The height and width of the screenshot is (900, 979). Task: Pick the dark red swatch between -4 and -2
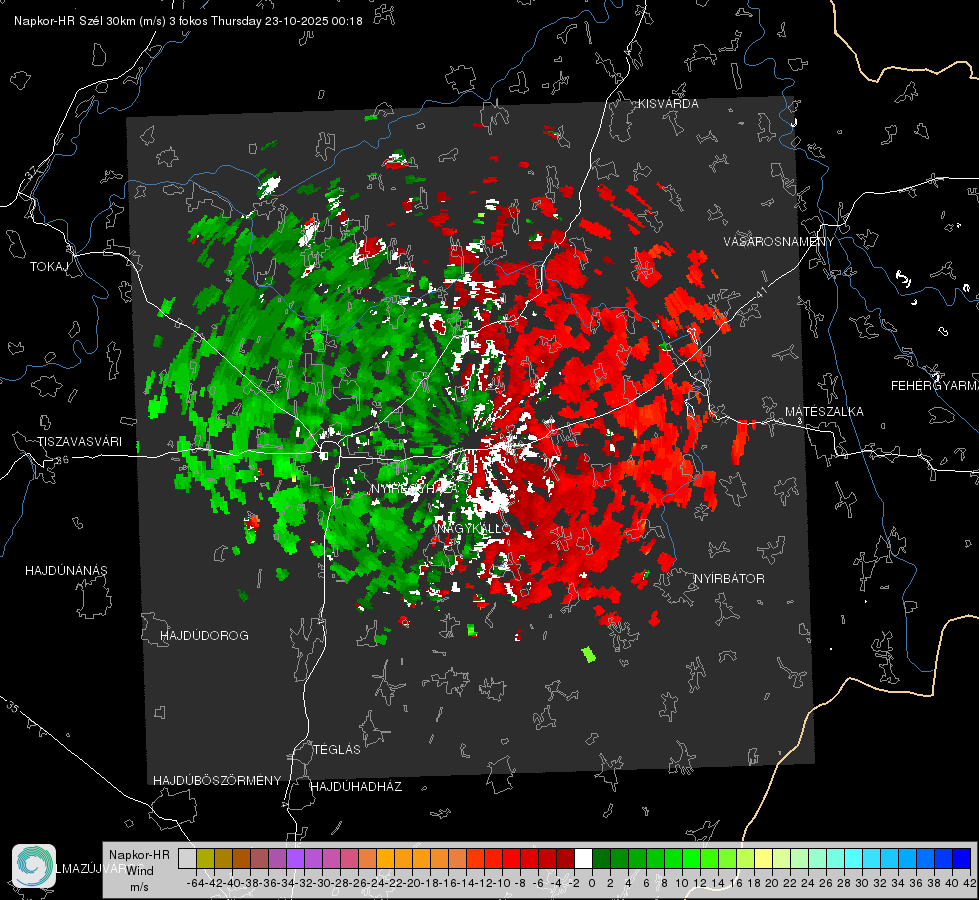(x=565, y=858)
